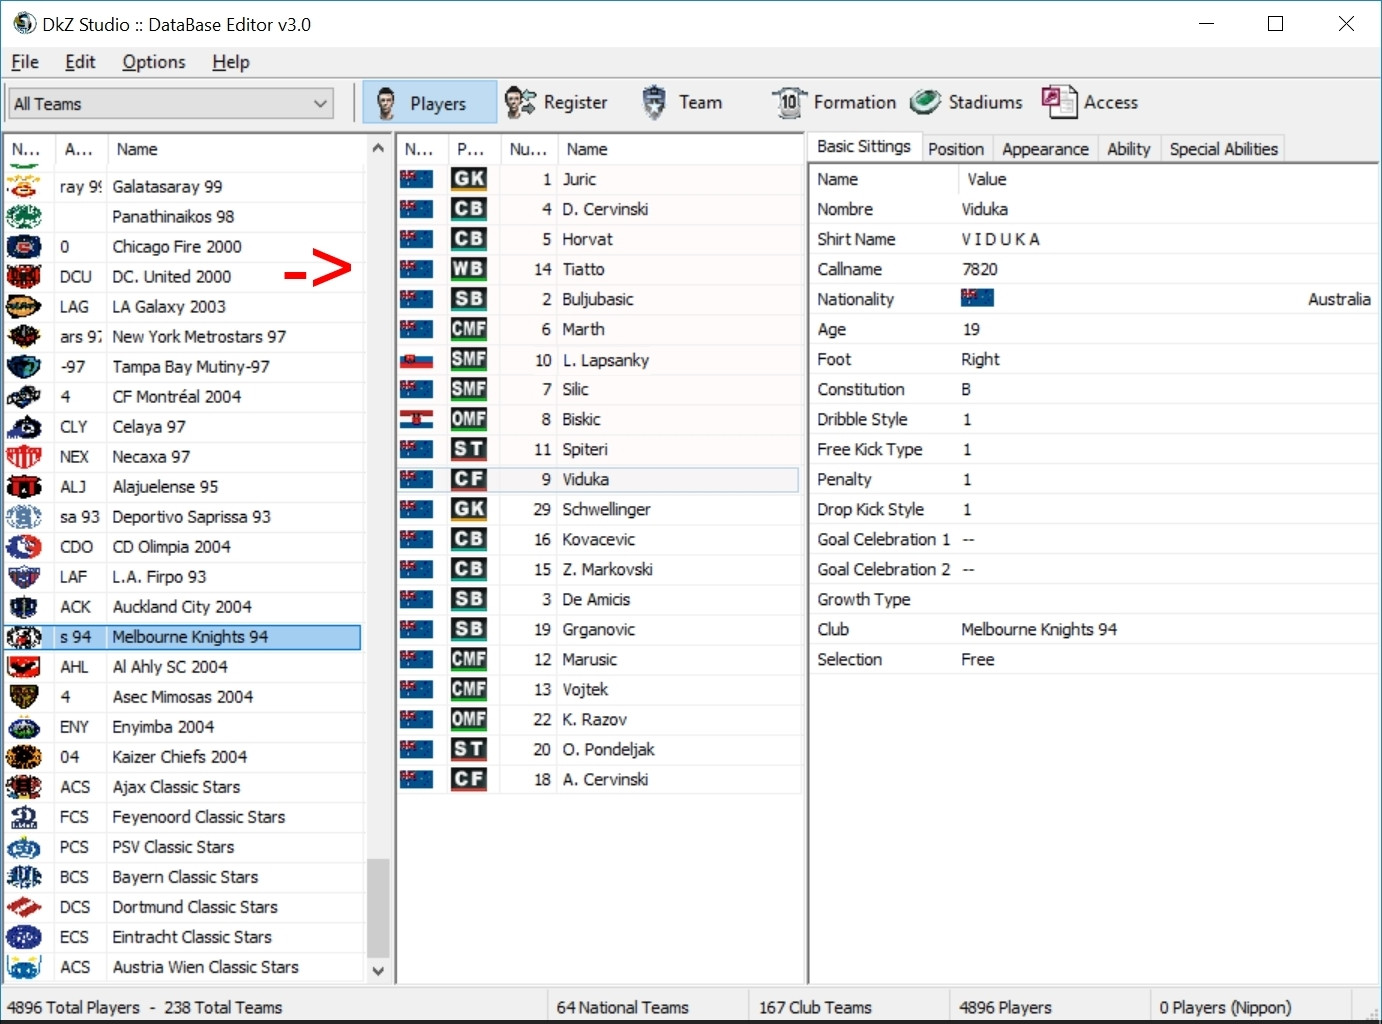Click the Selection value Free

(x=977, y=659)
